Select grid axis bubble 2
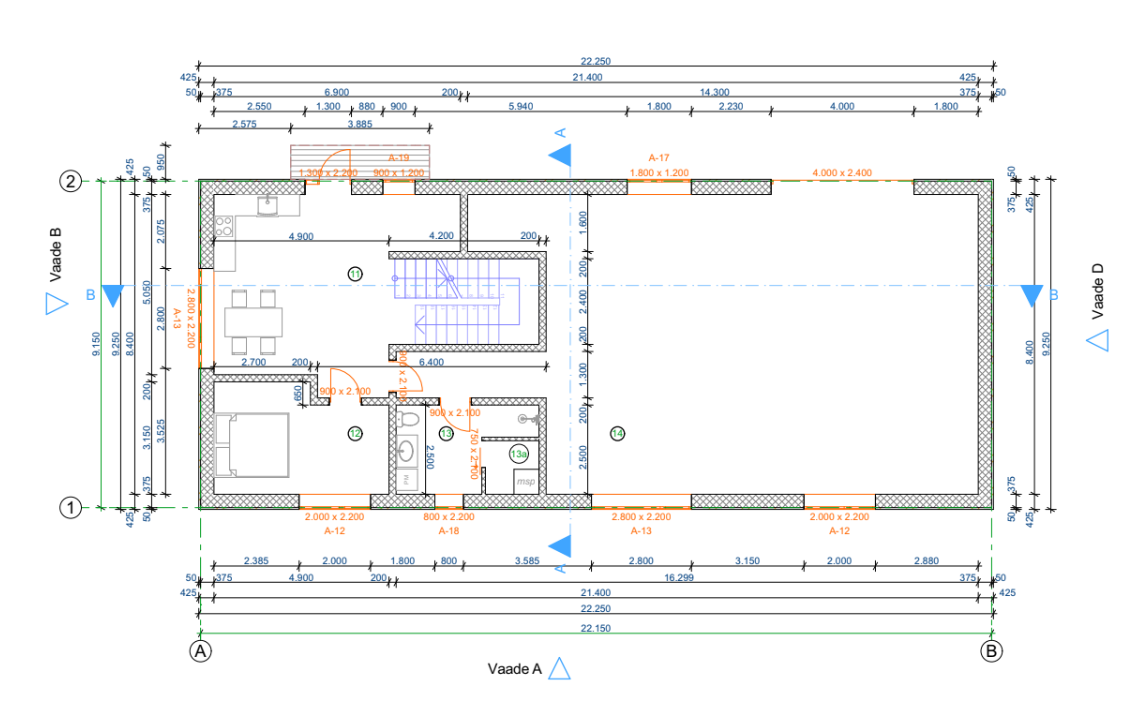1122x713 pixels. (x=71, y=181)
